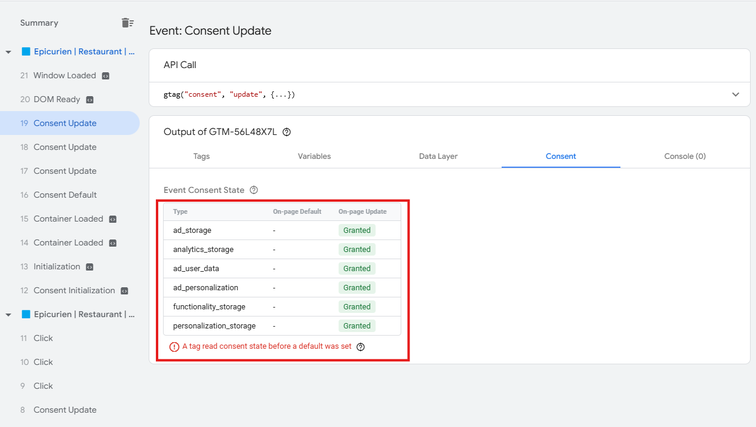Collapse the second Epicurien page group arrow
This screenshot has height=427, width=756.
click(9, 315)
